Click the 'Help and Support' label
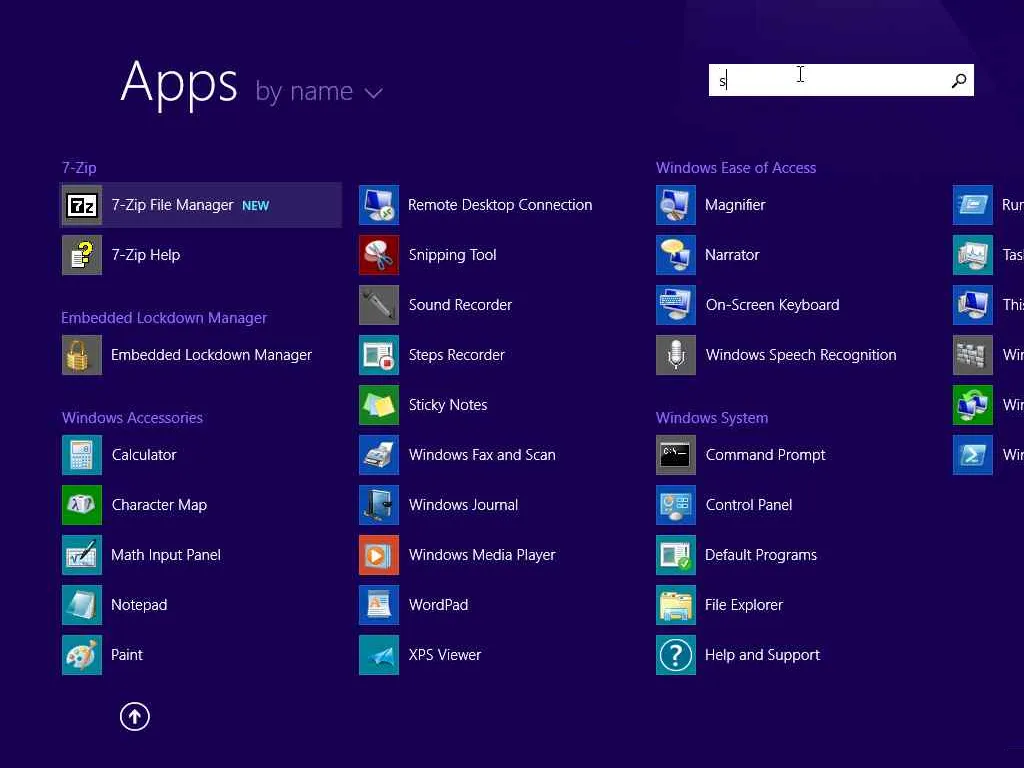The image size is (1024, 768). pyautogui.click(x=762, y=654)
